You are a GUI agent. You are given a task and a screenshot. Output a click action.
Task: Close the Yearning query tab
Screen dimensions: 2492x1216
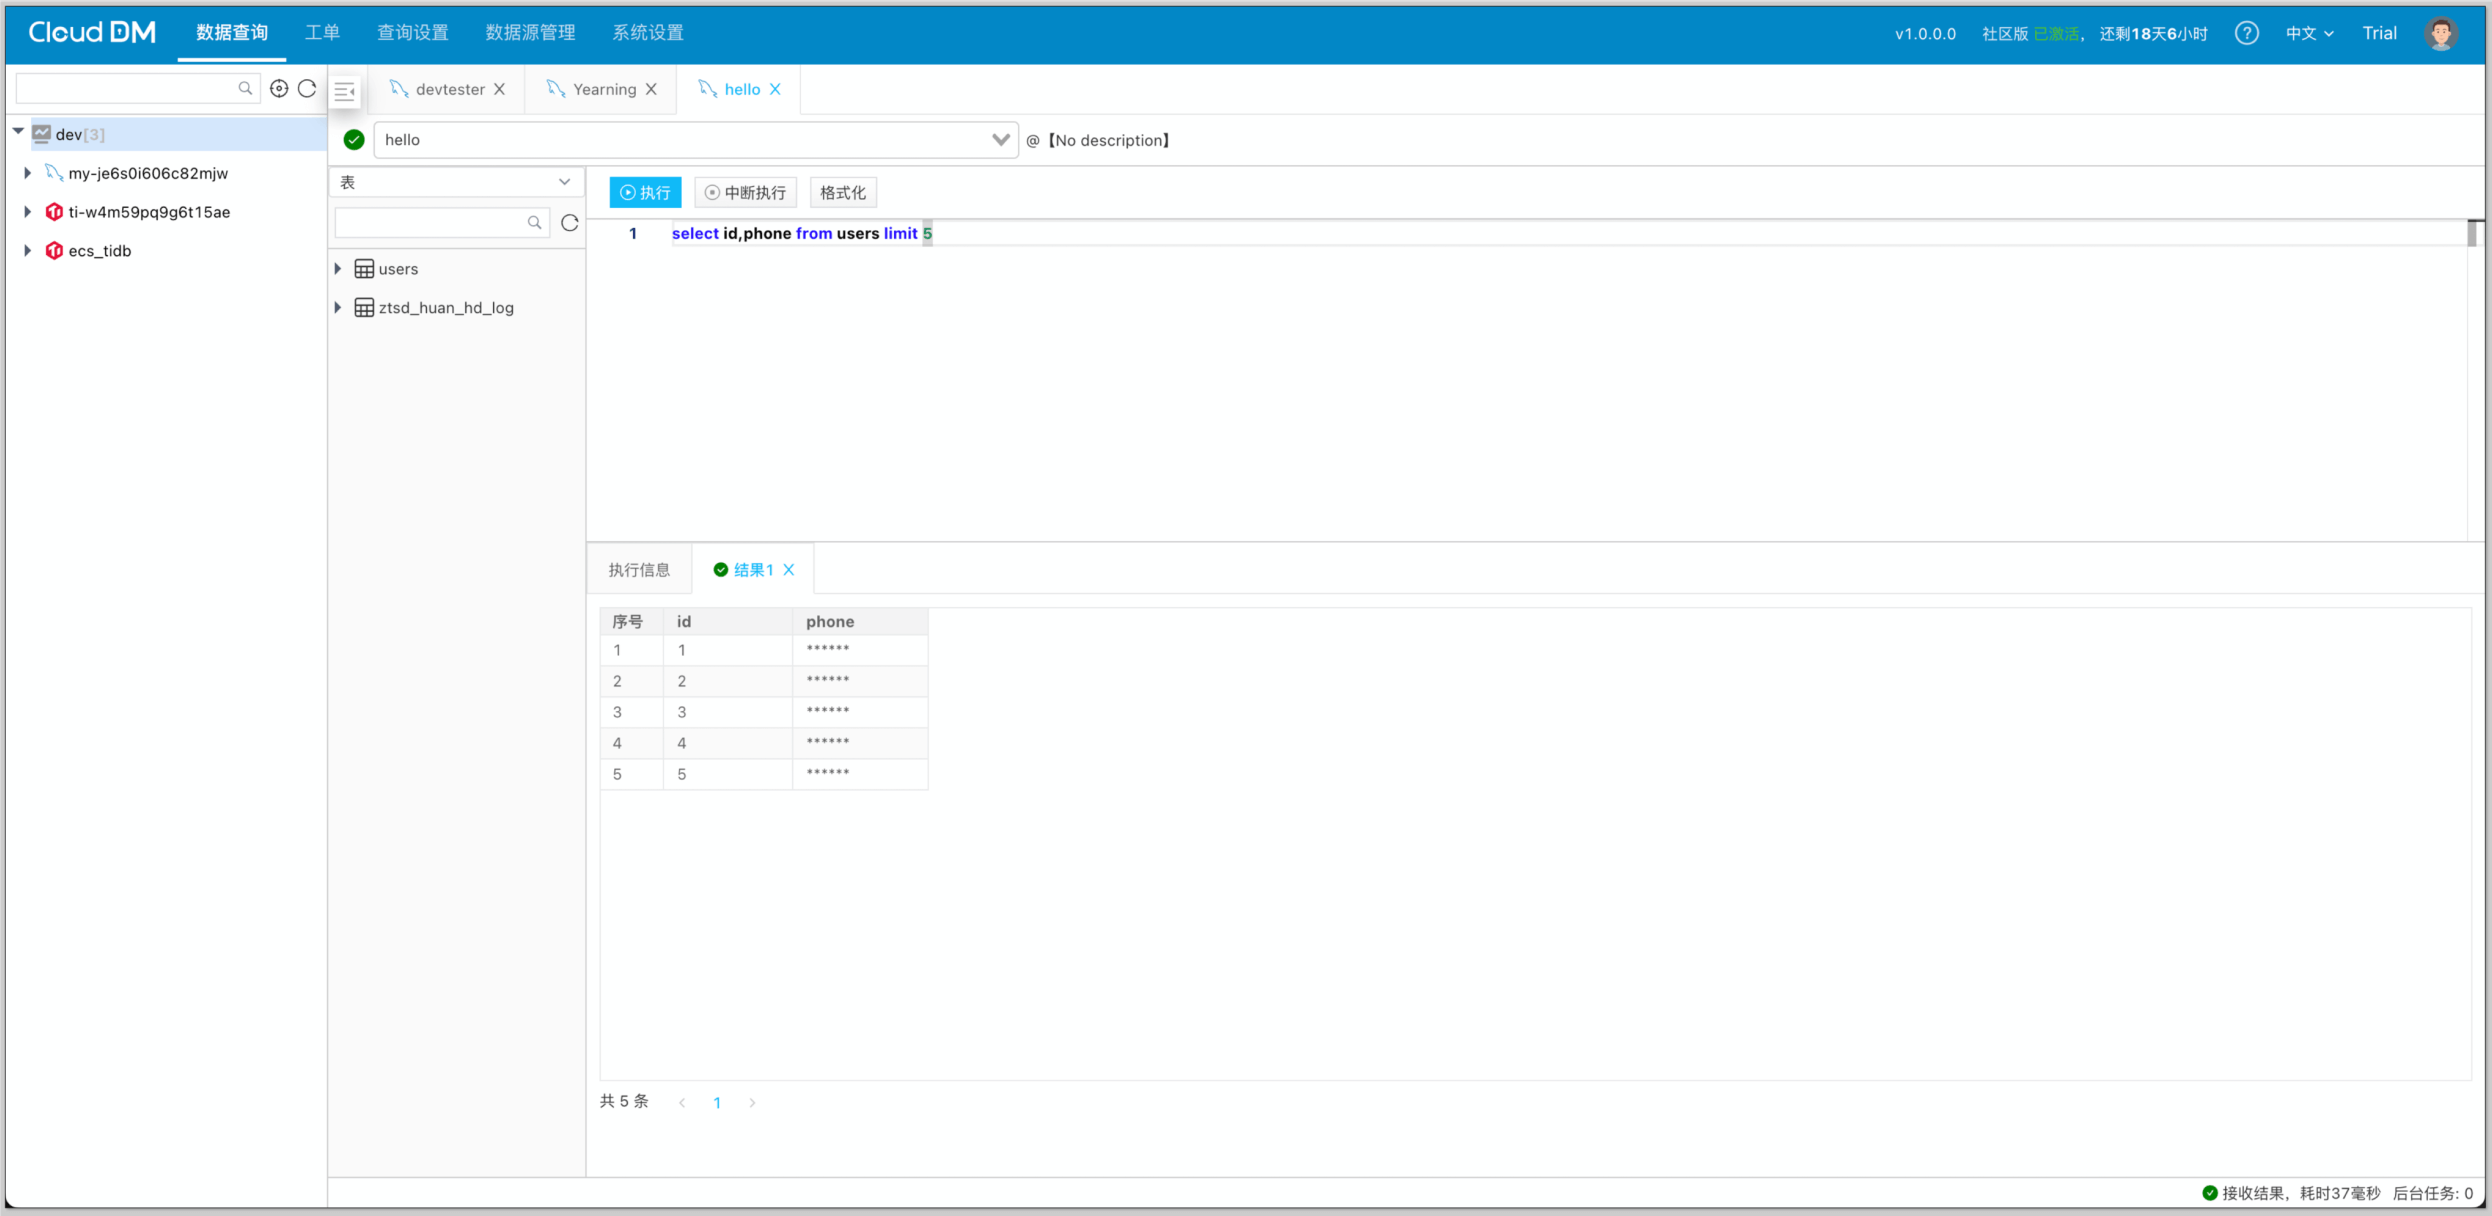coord(652,89)
